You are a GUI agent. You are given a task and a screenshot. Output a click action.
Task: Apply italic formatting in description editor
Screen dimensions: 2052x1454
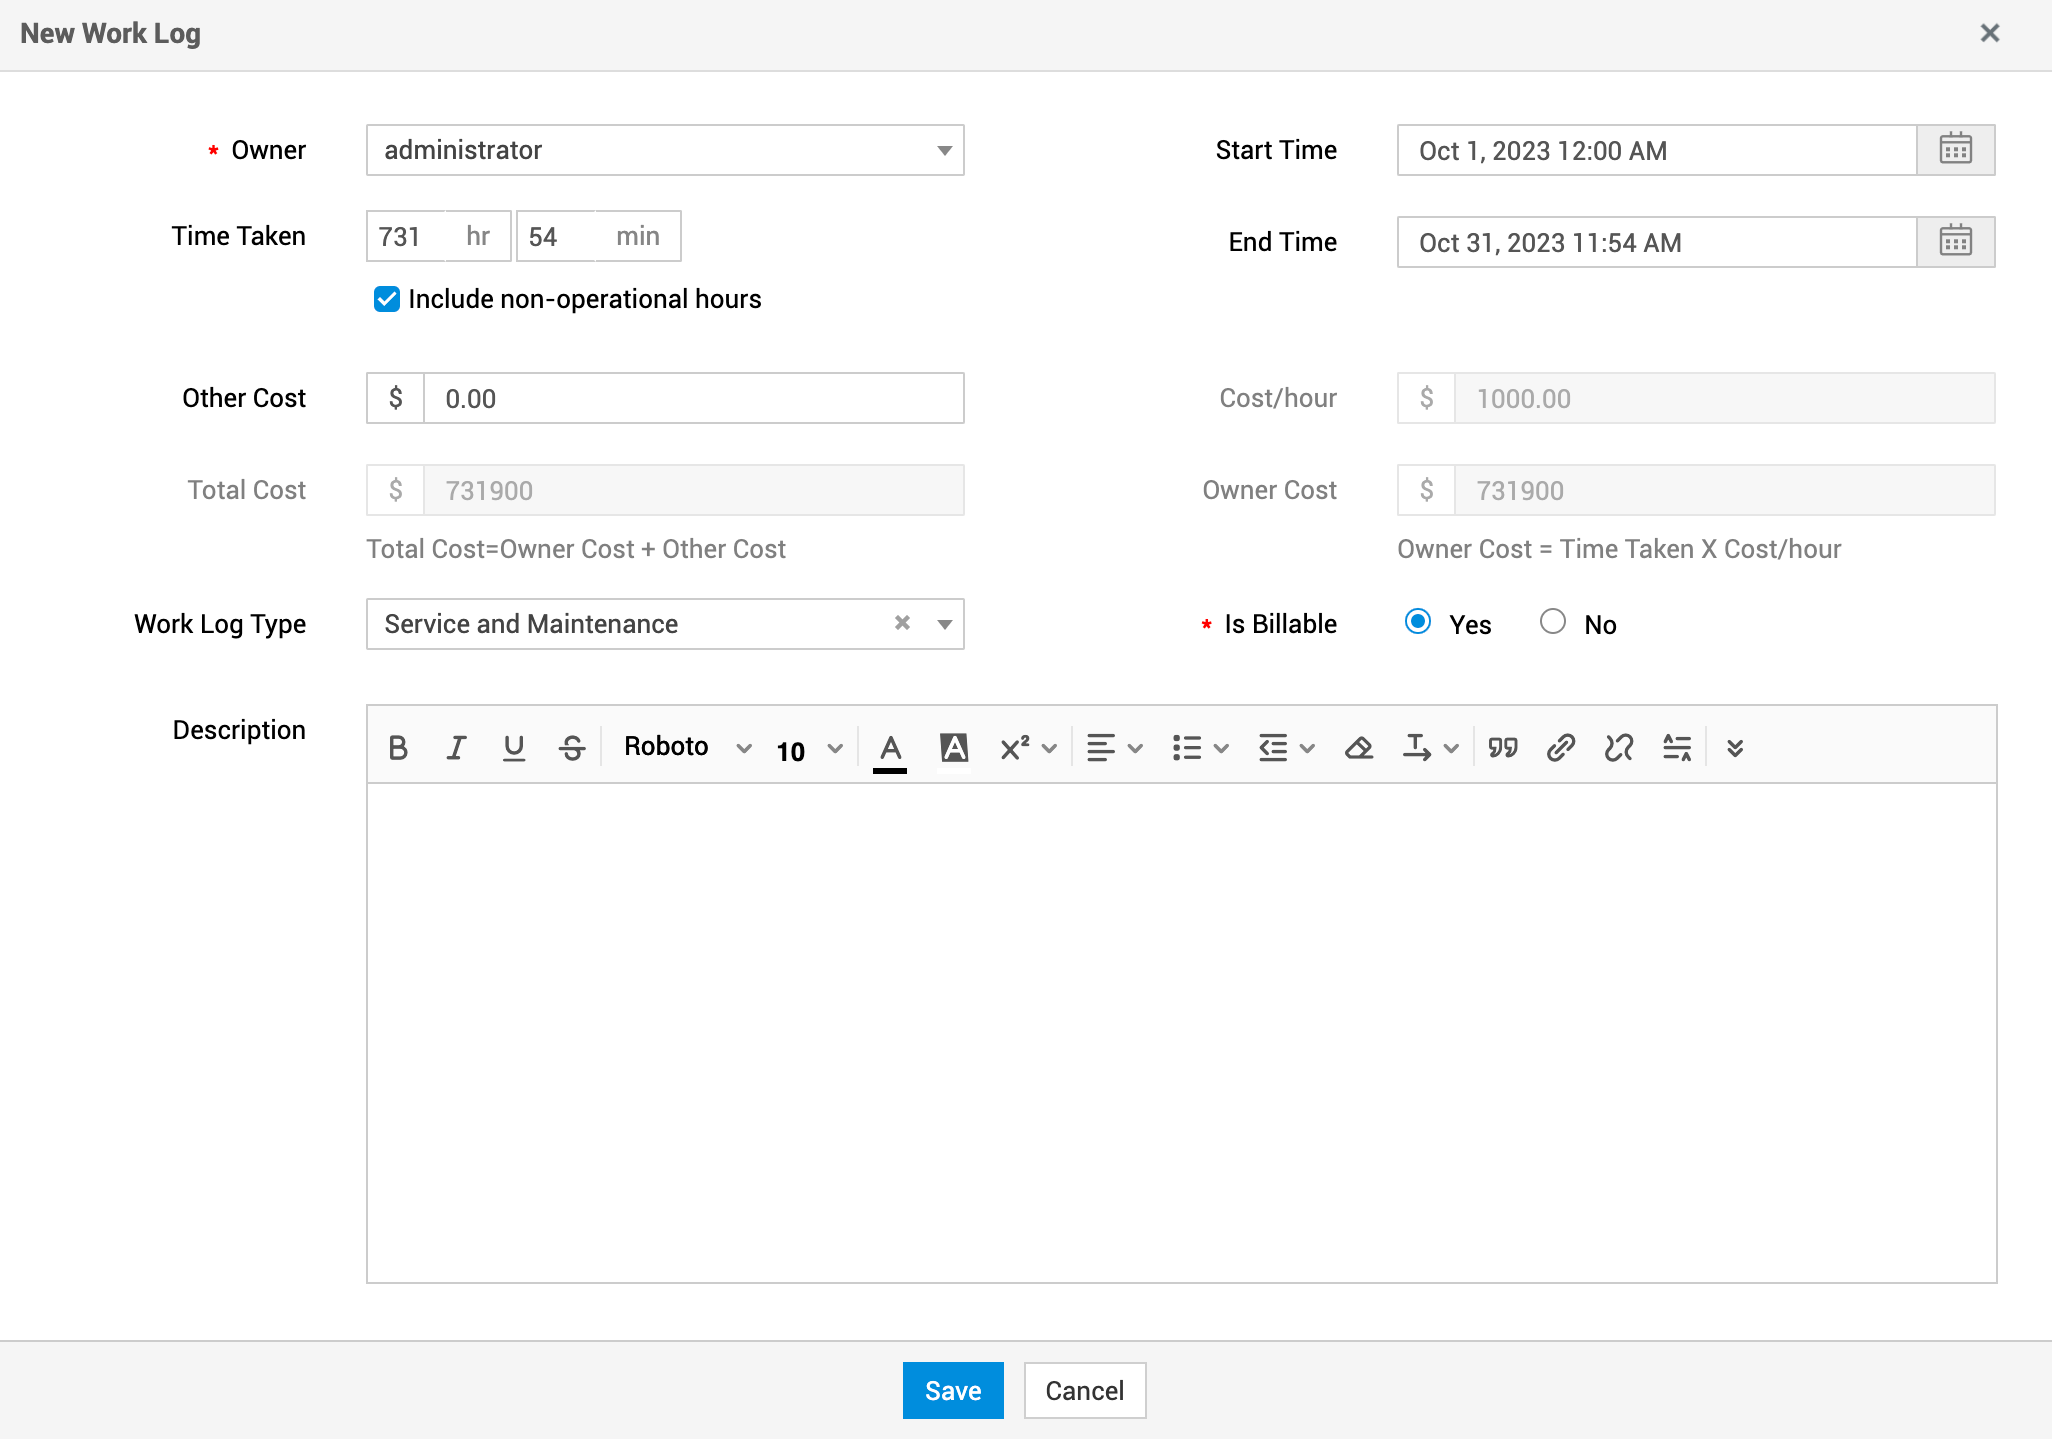coord(456,748)
